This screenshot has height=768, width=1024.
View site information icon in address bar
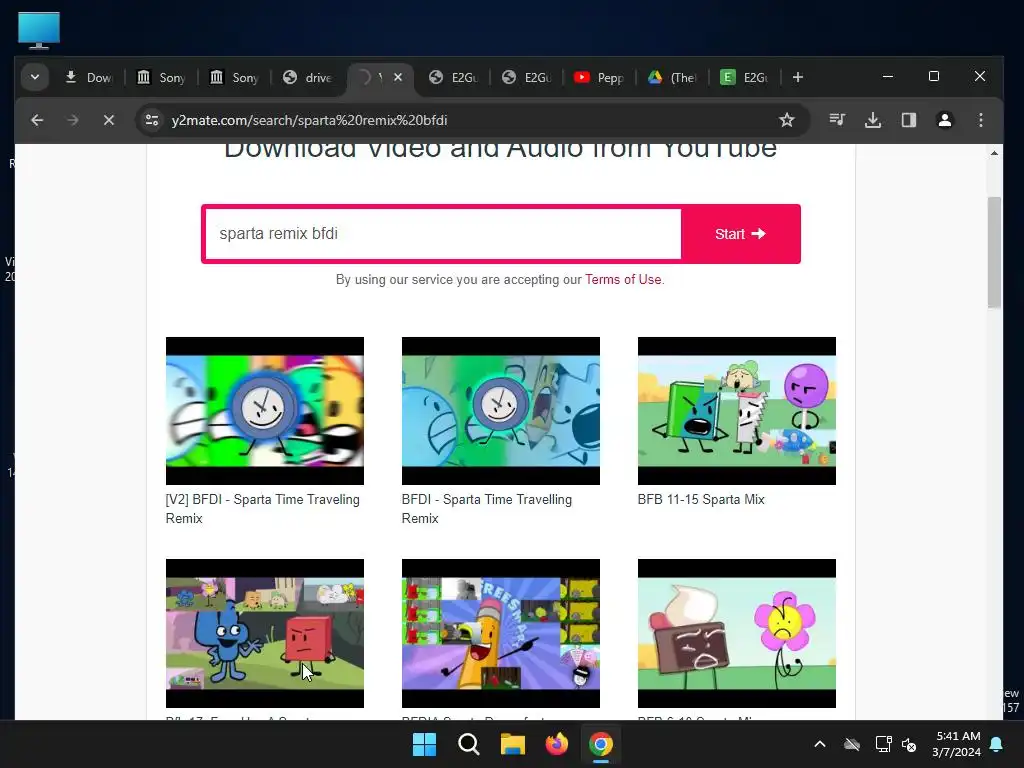[x=152, y=120]
